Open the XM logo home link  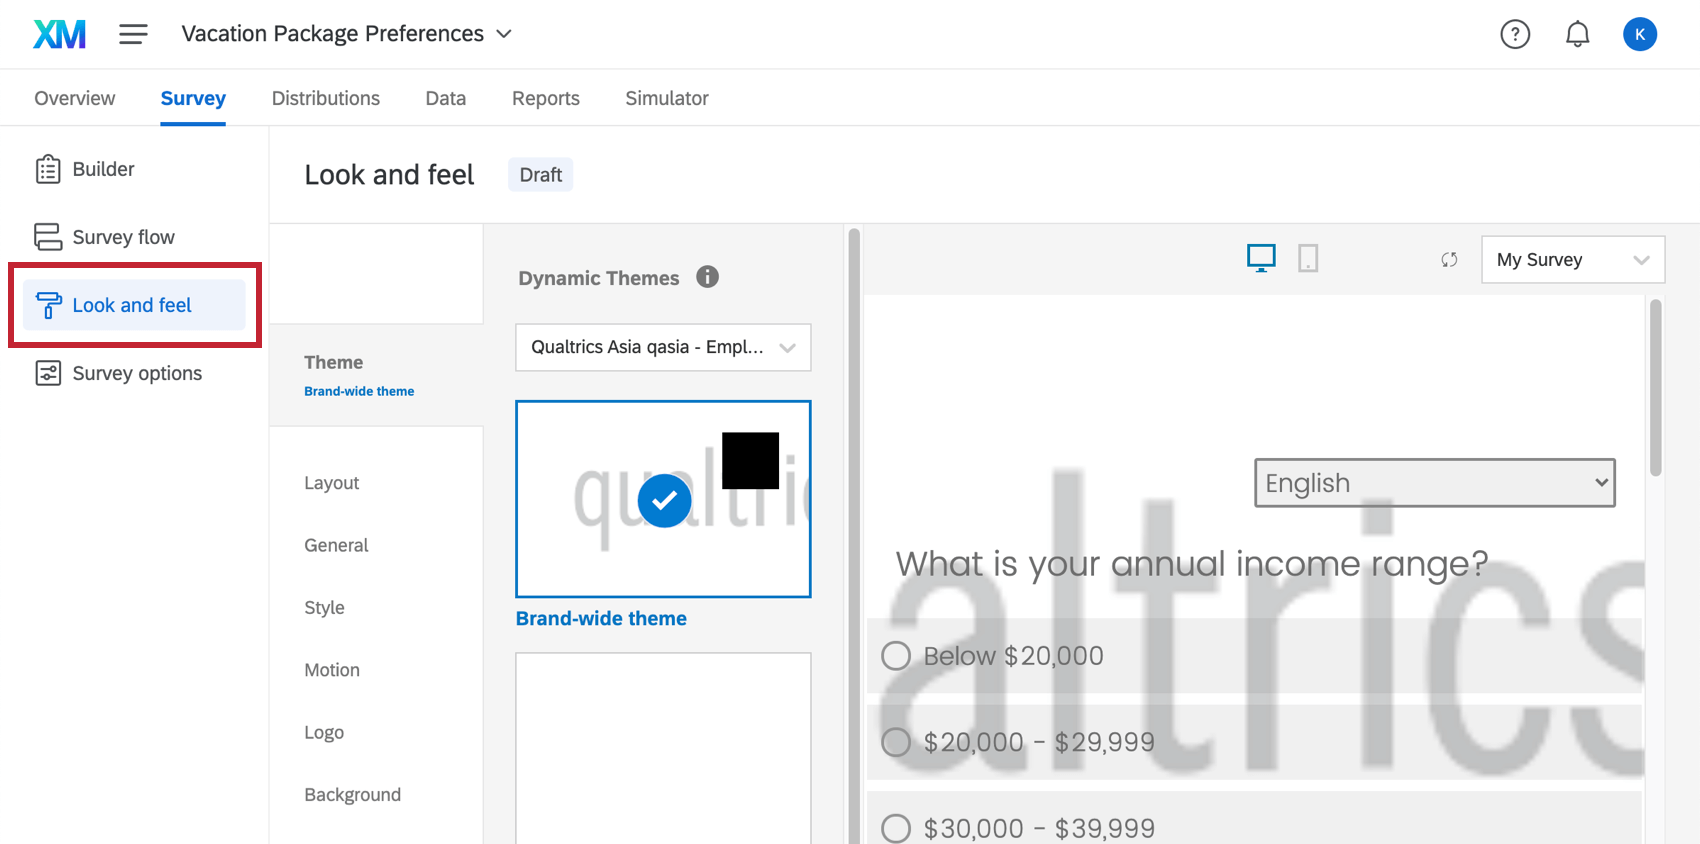click(59, 34)
